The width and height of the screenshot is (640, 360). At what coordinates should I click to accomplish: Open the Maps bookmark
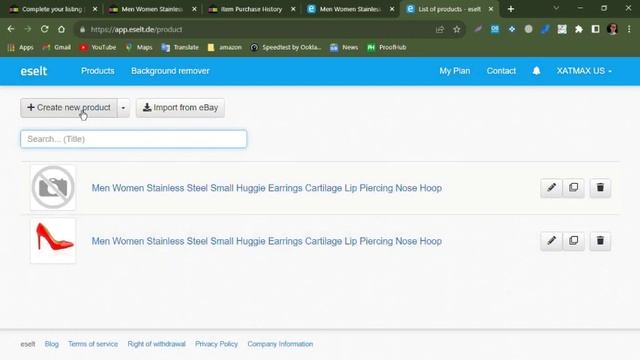[x=139, y=47]
